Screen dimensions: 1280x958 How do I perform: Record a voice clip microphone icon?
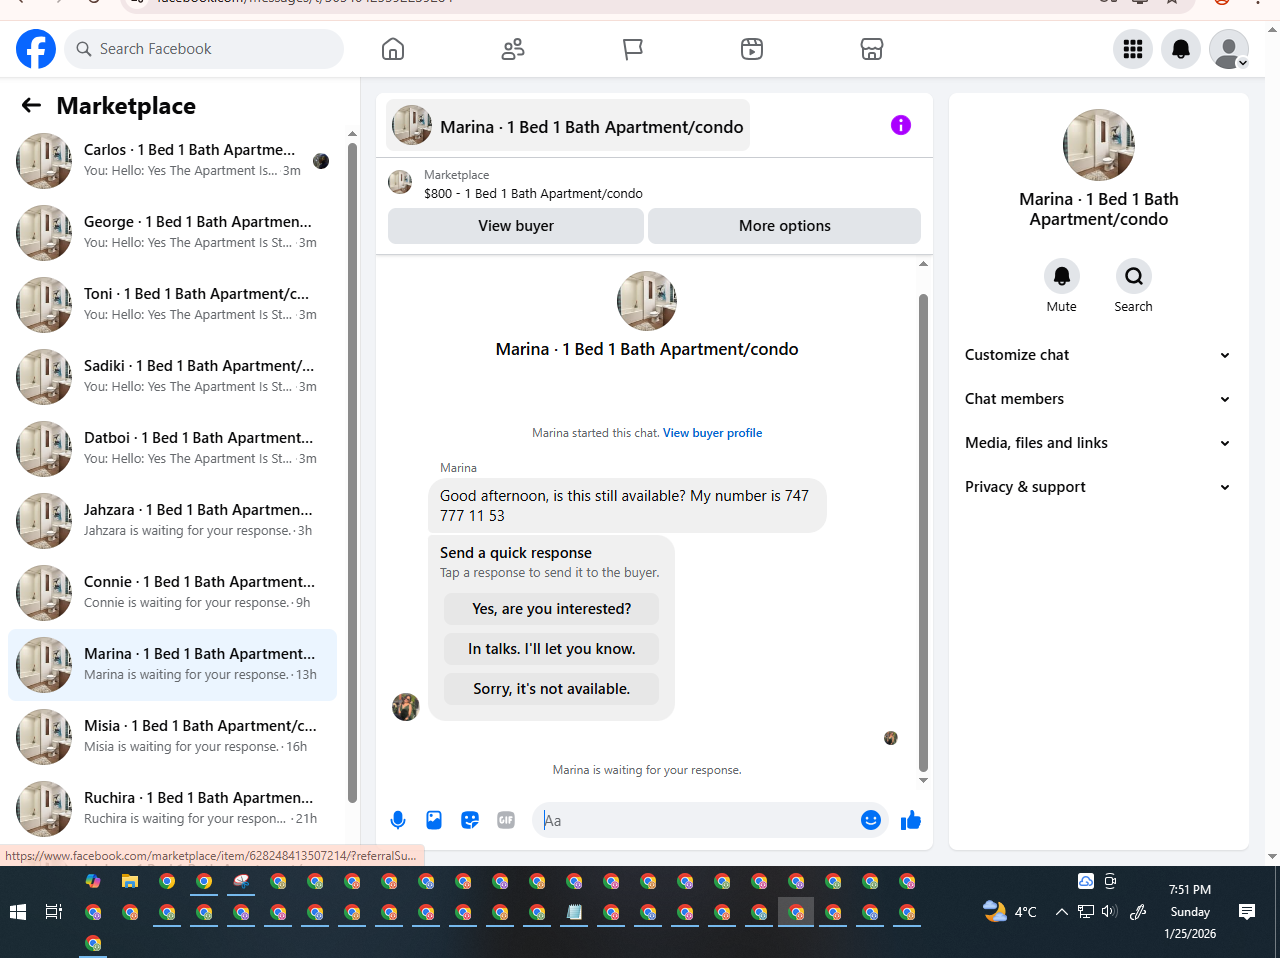click(x=398, y=820)
